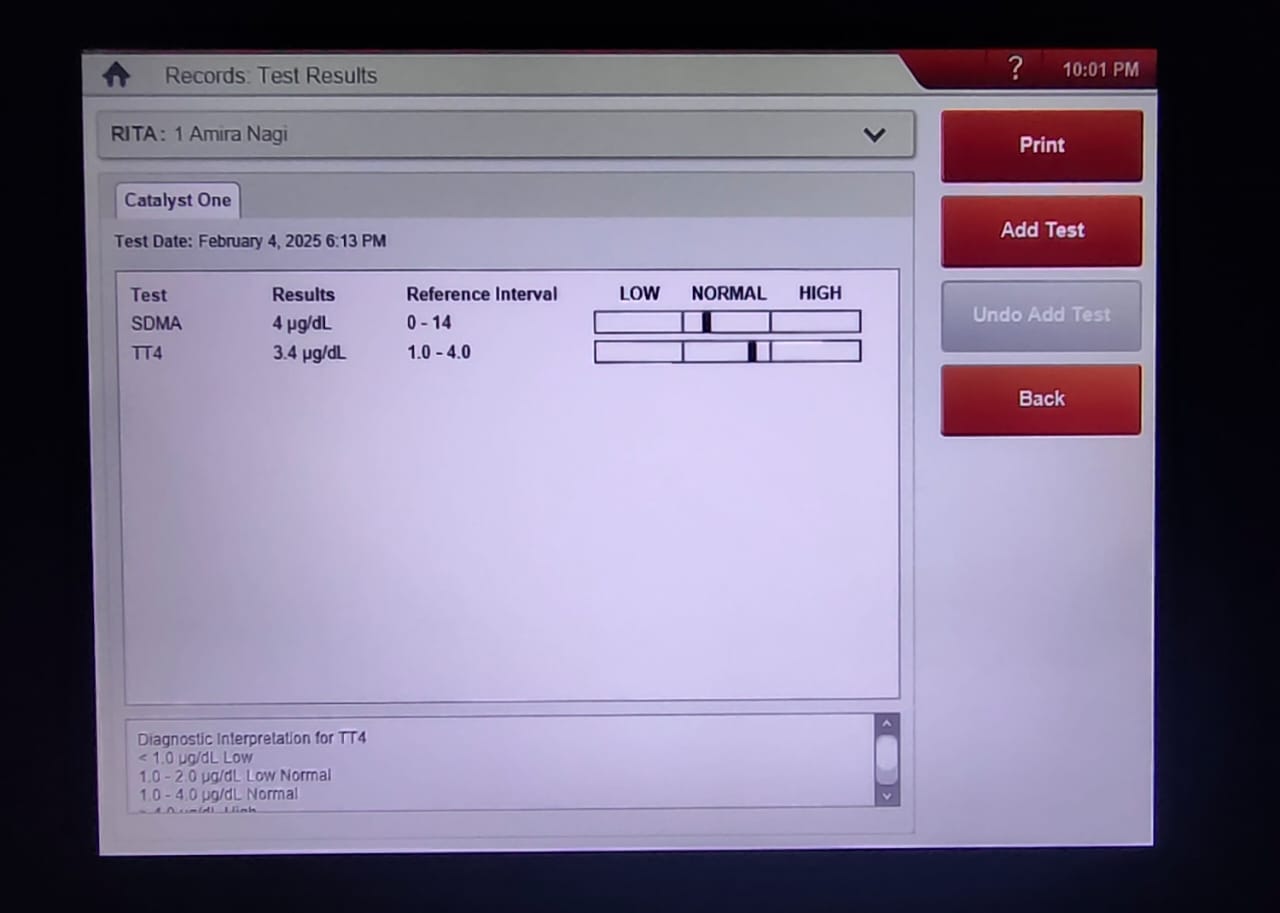Click the Test Date line
1280x913 pixels.
[250, 241]
